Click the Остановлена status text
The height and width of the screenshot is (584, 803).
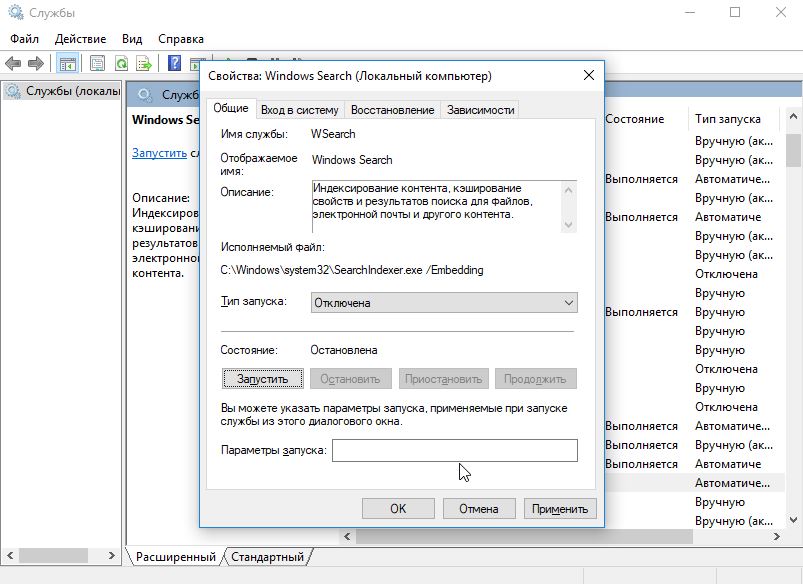click(344, 350)
